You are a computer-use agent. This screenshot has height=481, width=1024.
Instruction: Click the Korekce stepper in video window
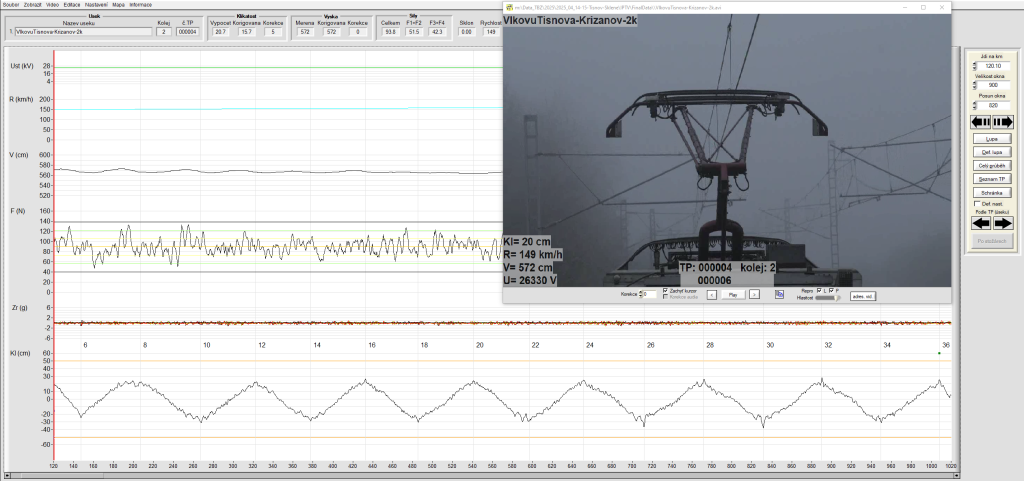pyautogui.click(x=641, y=295)
